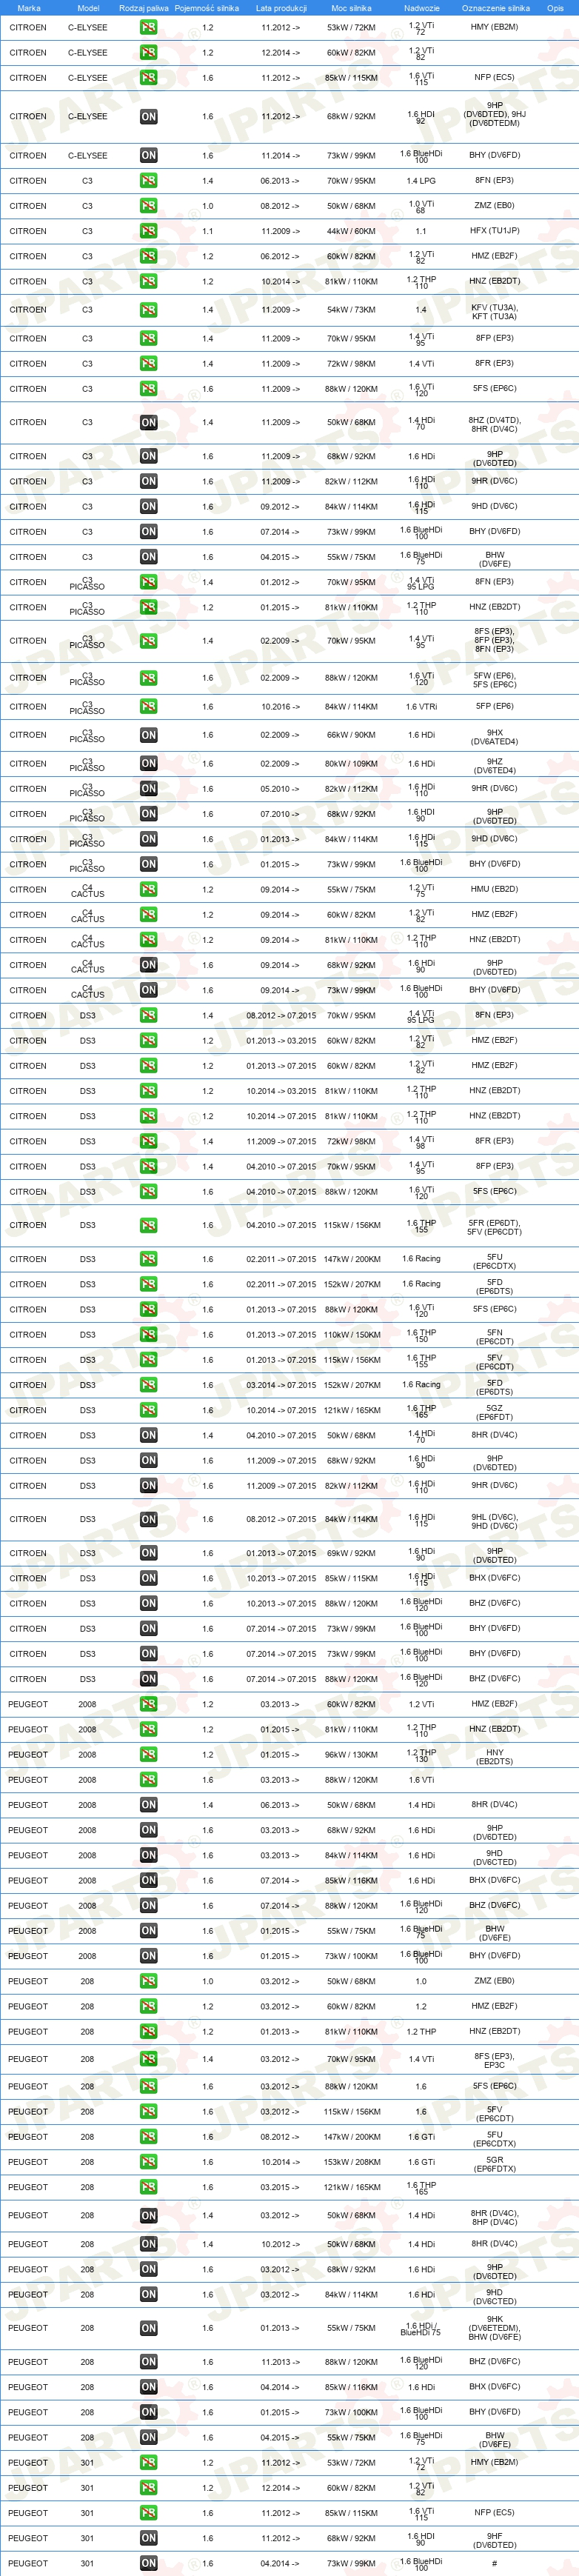Click petrol icon in Peugeot 208 1.0 ZMZ row
This screenshot has width=579, height=2576.
click(x=148, y=1981)
